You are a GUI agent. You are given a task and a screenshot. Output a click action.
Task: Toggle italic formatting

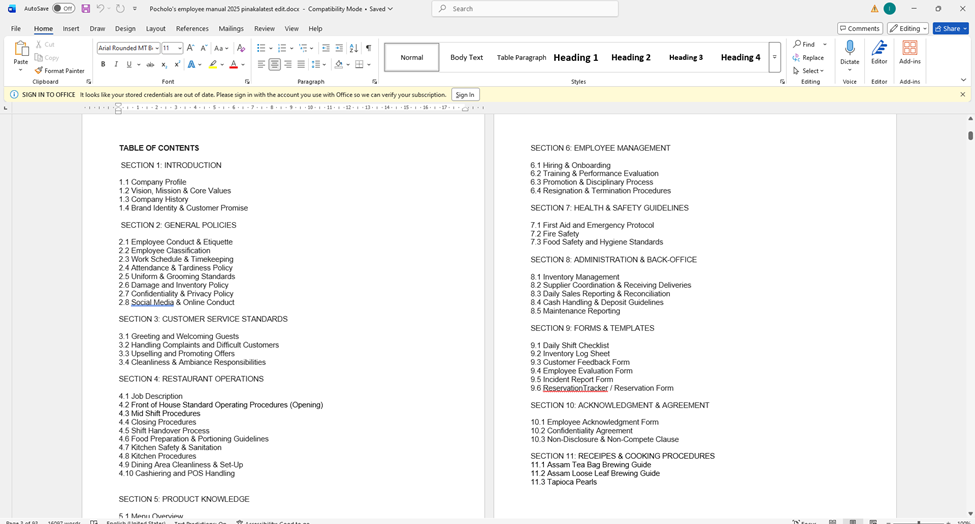click(x=116, y=65)
